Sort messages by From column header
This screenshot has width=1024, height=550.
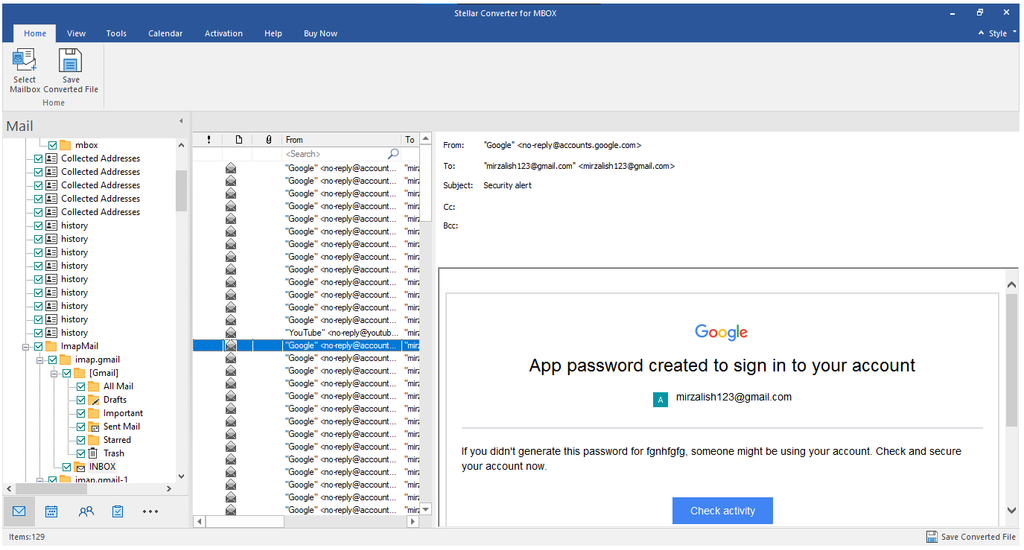click(x=341, y=139)
